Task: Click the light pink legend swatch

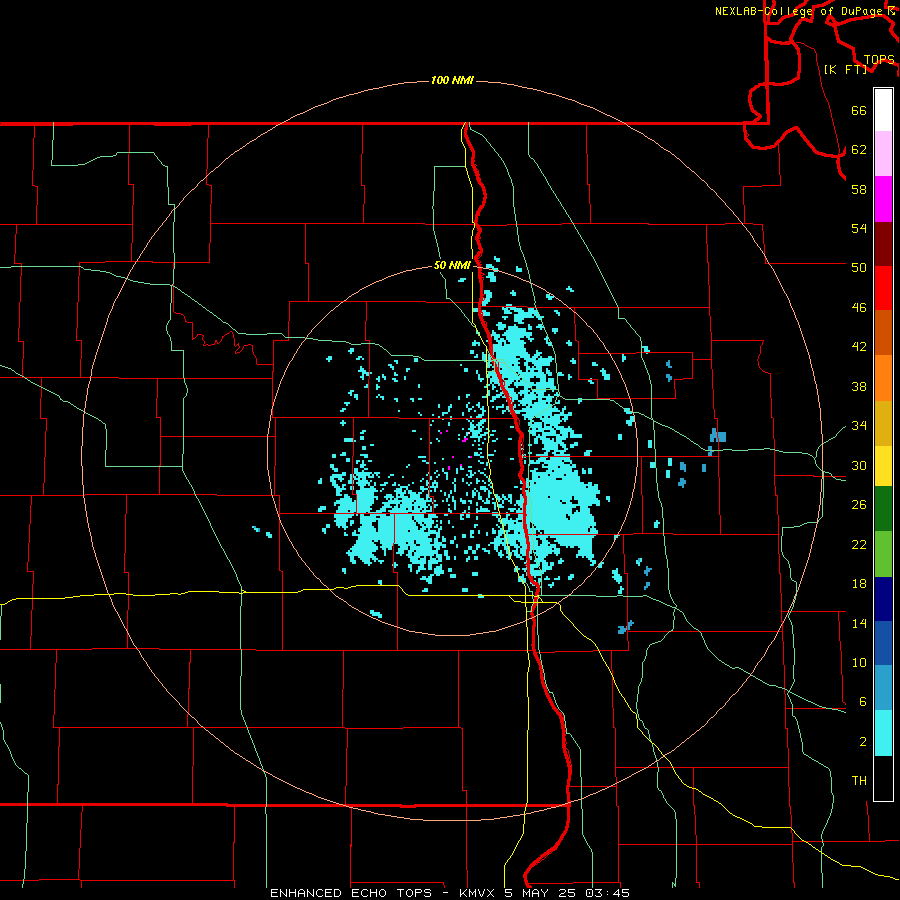Action: [x=883, y=153]
